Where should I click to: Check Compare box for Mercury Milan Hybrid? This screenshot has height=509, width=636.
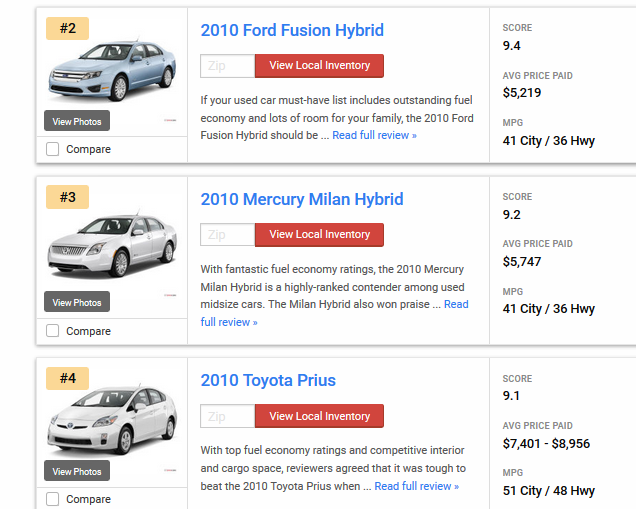pos(52,331)
